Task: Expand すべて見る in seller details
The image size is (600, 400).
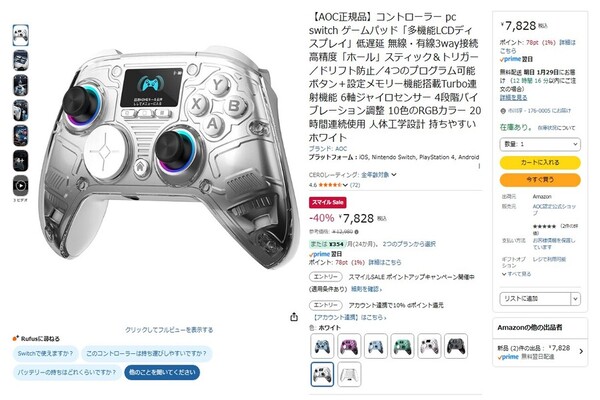Action: coord(517,274)
